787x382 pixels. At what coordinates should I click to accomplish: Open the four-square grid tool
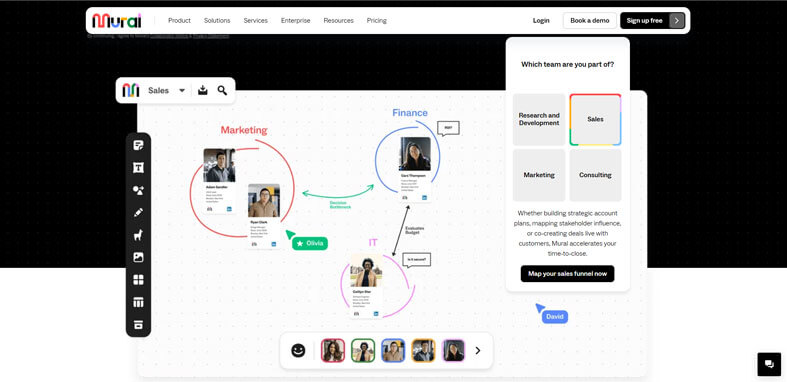138,280
